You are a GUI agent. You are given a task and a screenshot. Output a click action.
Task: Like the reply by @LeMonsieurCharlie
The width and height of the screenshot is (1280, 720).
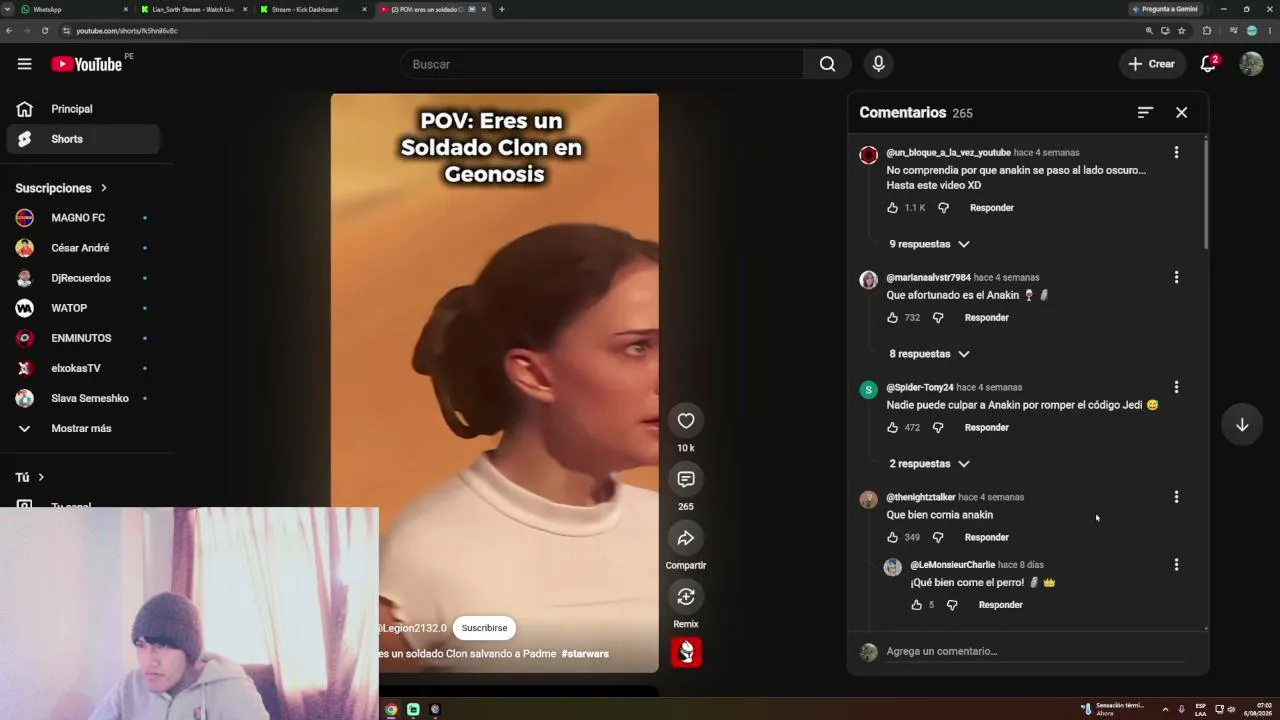tap(916, 605)
